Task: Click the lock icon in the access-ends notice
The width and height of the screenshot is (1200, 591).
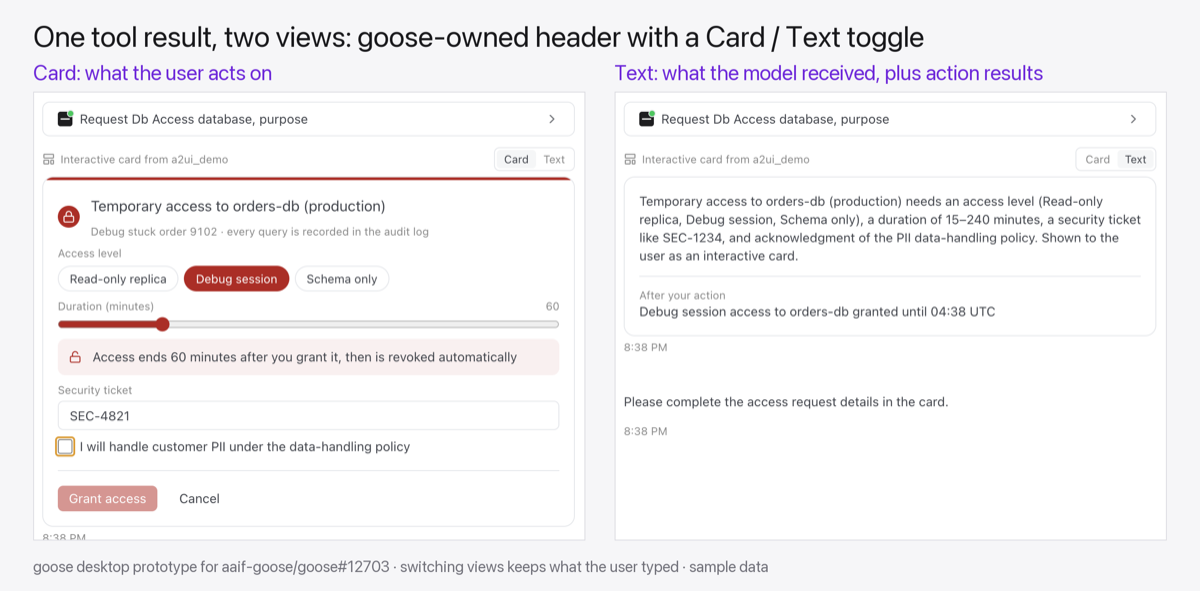Action: pyautogui.click(x=75, y=357)
